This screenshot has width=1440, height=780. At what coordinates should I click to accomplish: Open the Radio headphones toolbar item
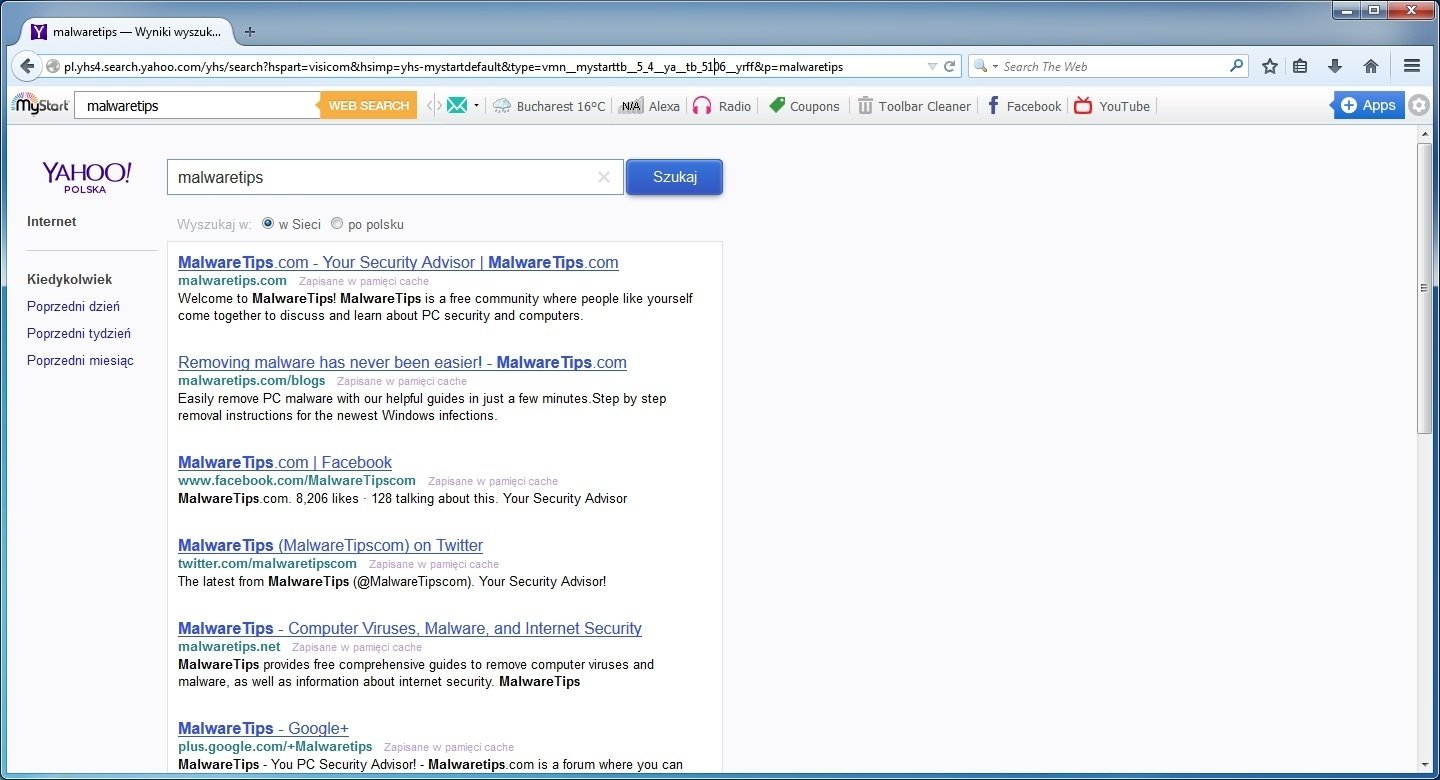tap(721, 106)
